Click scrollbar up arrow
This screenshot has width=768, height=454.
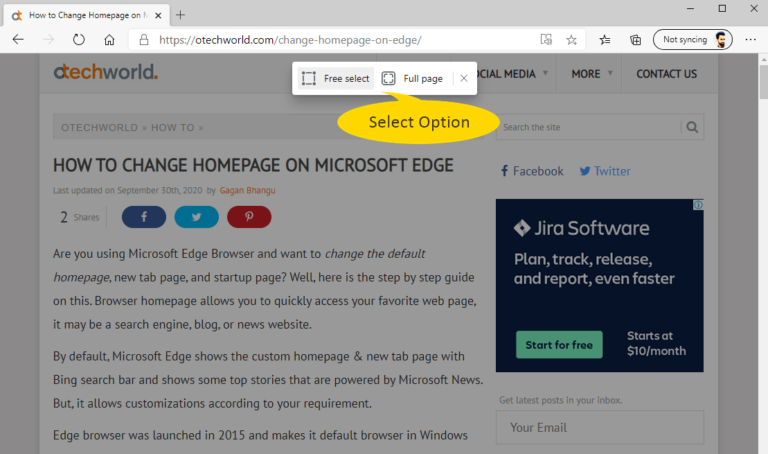764,59
